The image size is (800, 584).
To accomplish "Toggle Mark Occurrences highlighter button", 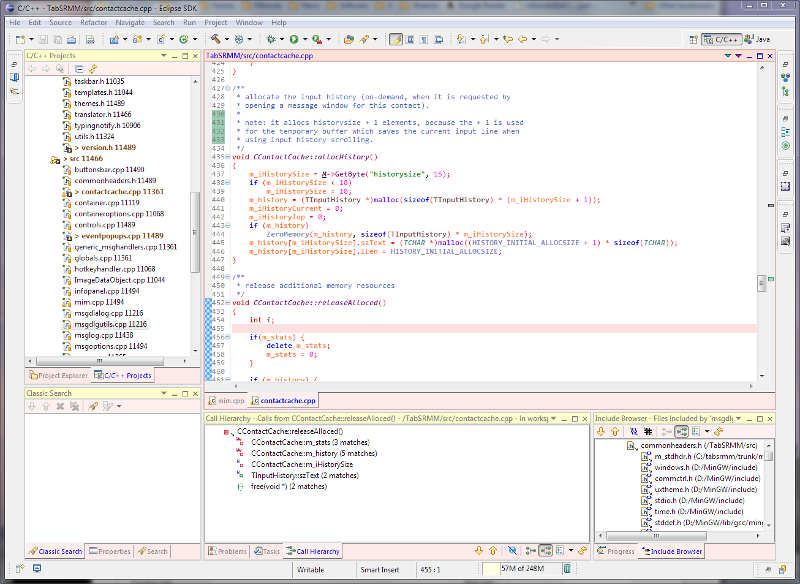I will (395, 39).
